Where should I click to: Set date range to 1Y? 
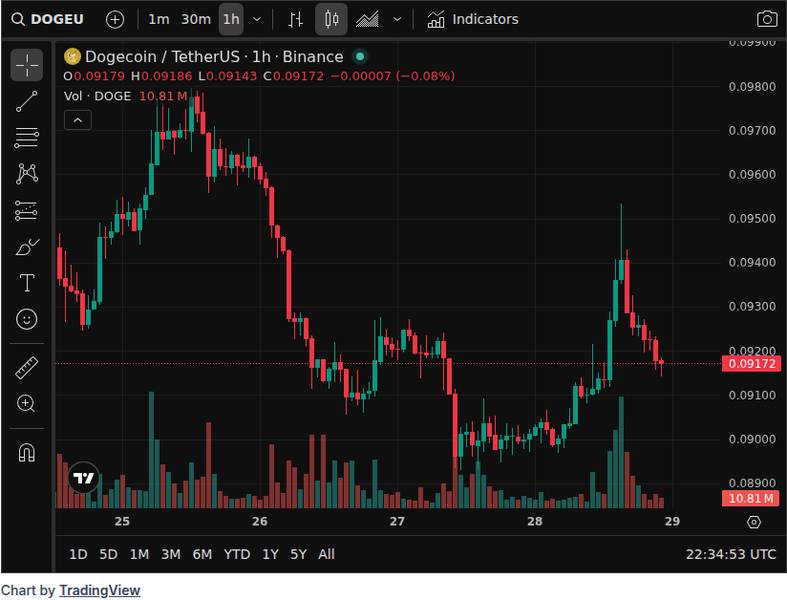pyautogui.click(x=270, y=554)
